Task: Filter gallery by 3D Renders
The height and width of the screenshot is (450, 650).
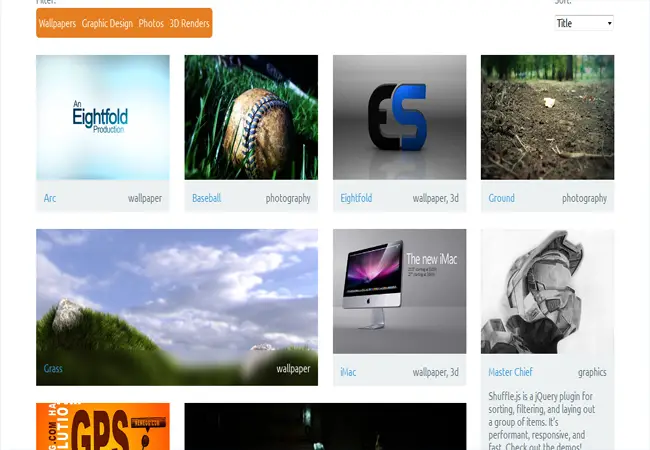Action: [x=189, y=24]
